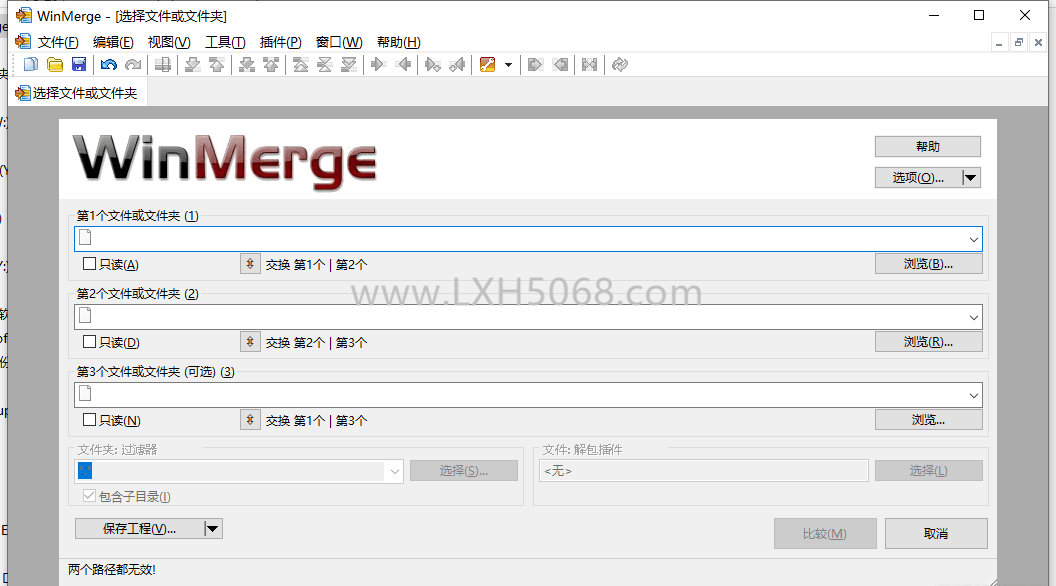Image resolution: width=1056 pixels, height=586 pixels.
Task: Click the Refresh toolbar icon
Action: click(x=620, y=65)
